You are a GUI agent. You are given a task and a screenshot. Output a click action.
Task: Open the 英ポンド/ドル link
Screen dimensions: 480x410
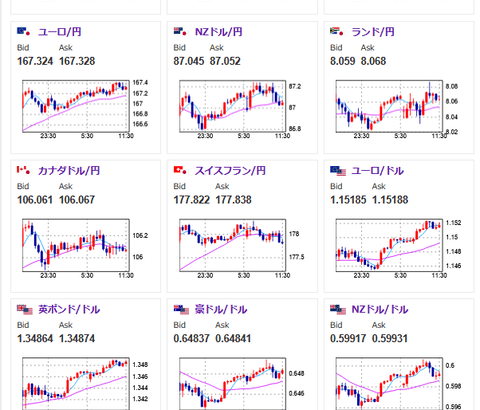(x=69, y=309)
